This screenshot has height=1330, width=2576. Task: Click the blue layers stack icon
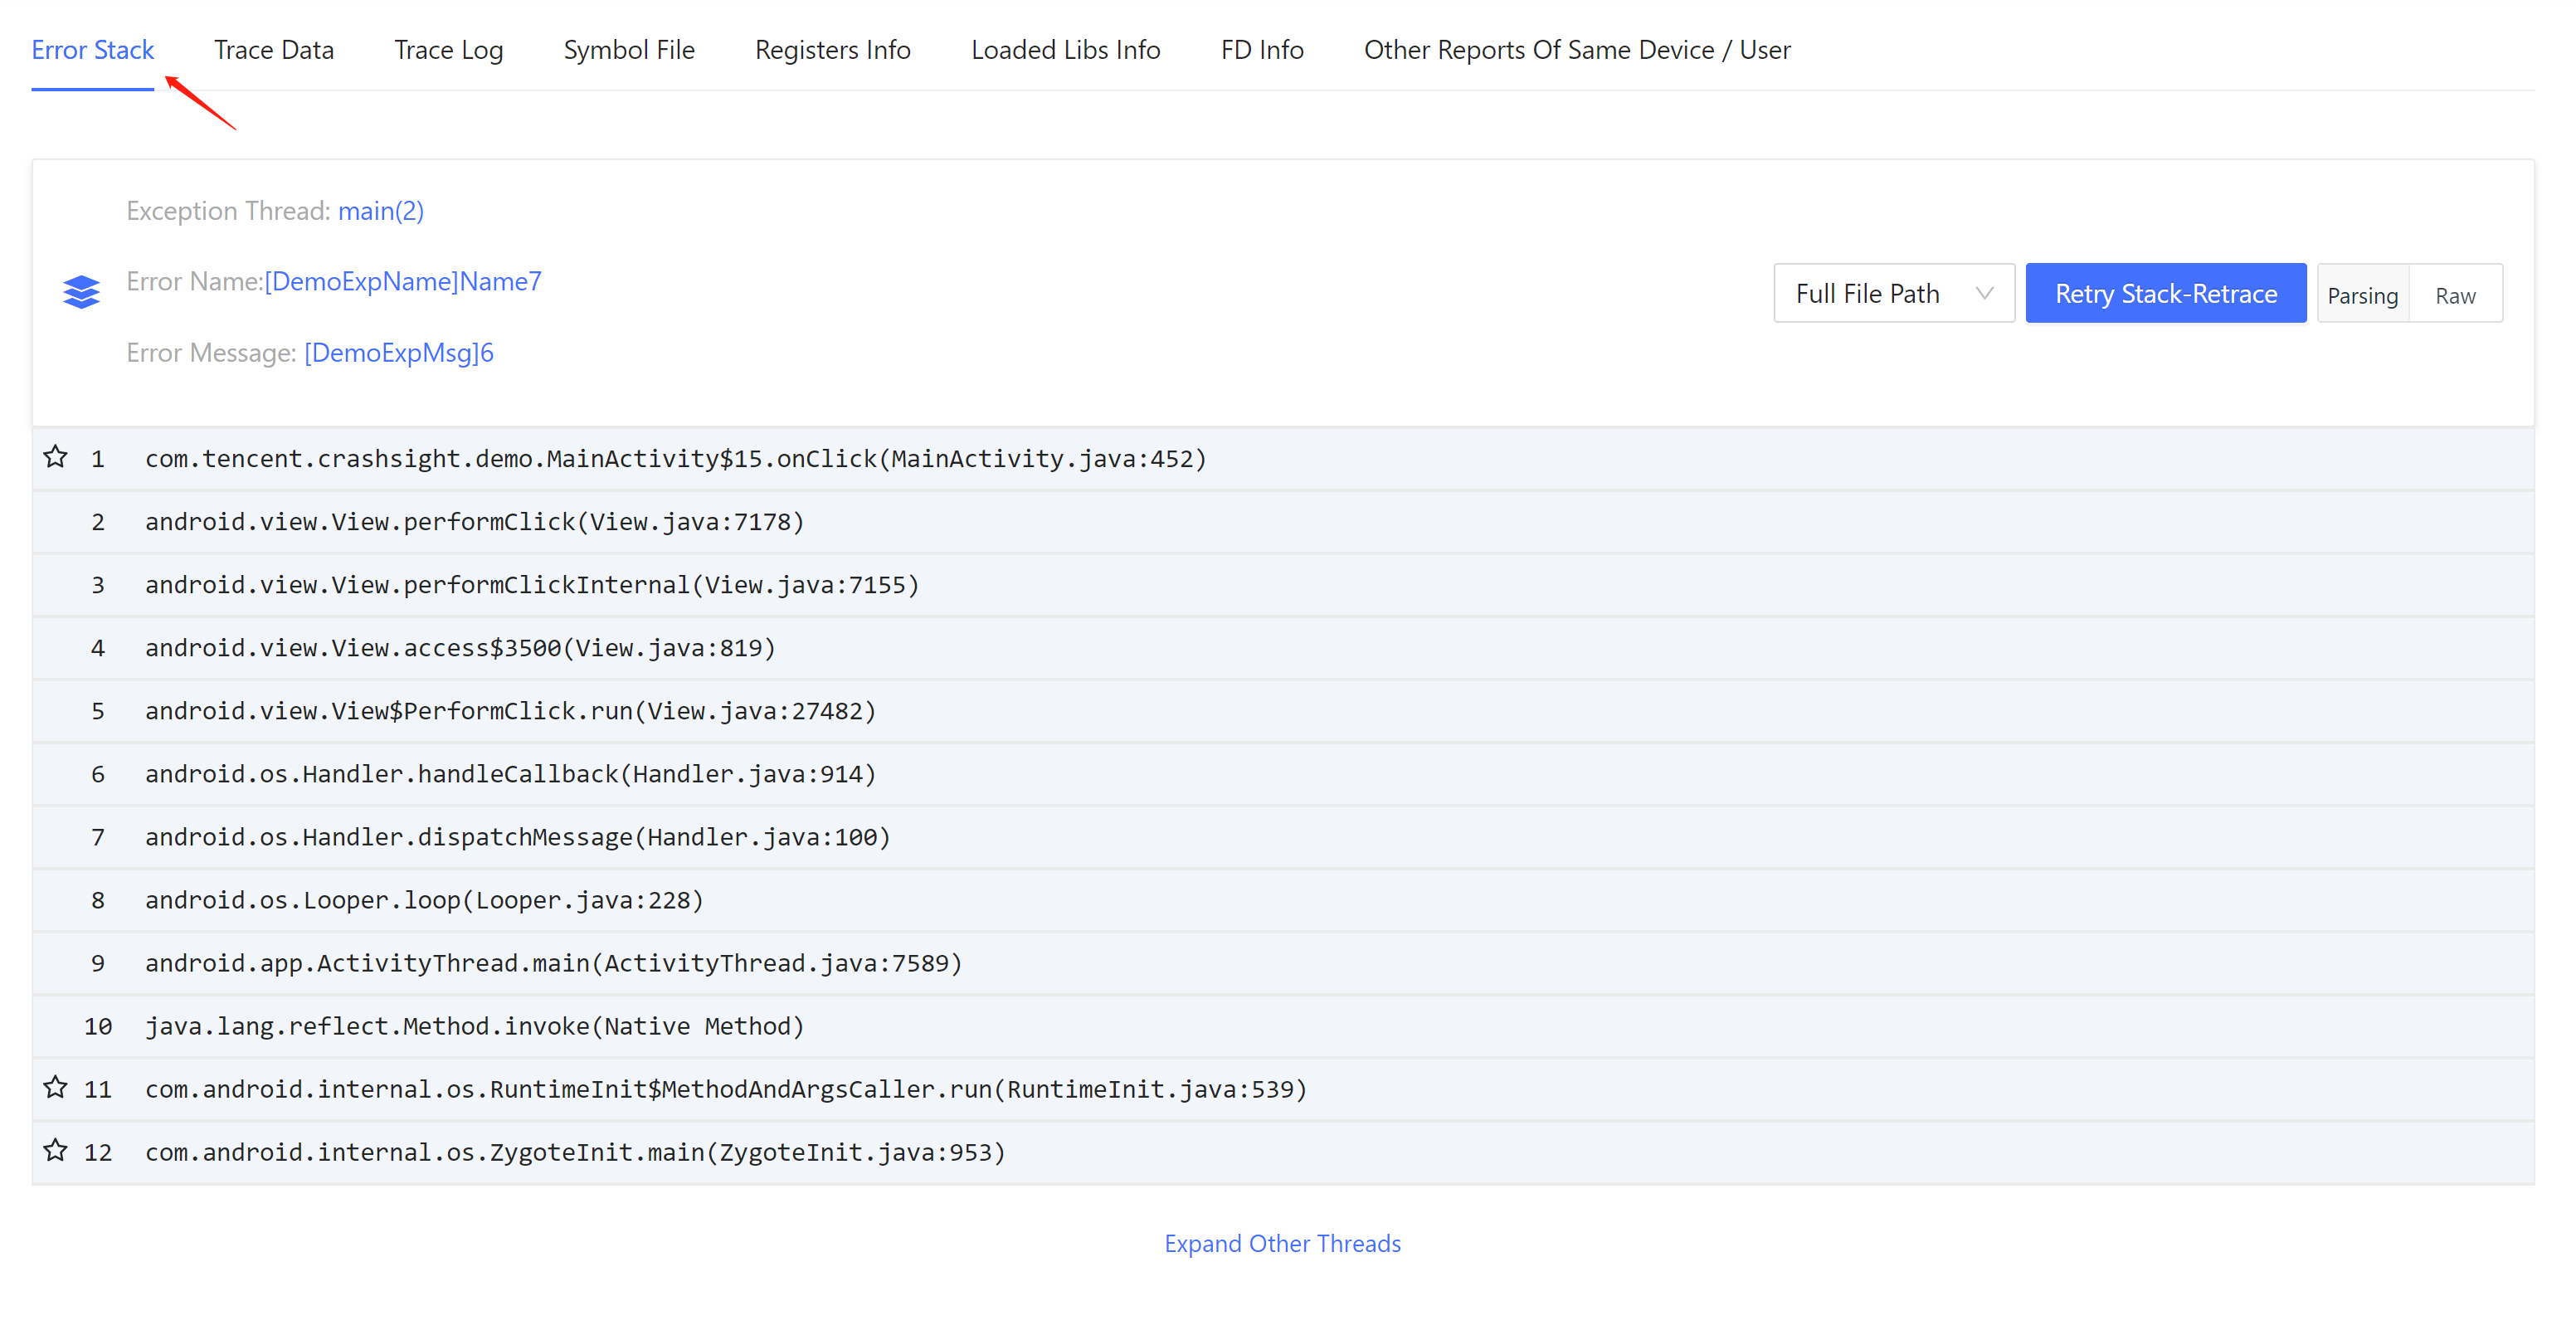[81, 292]
